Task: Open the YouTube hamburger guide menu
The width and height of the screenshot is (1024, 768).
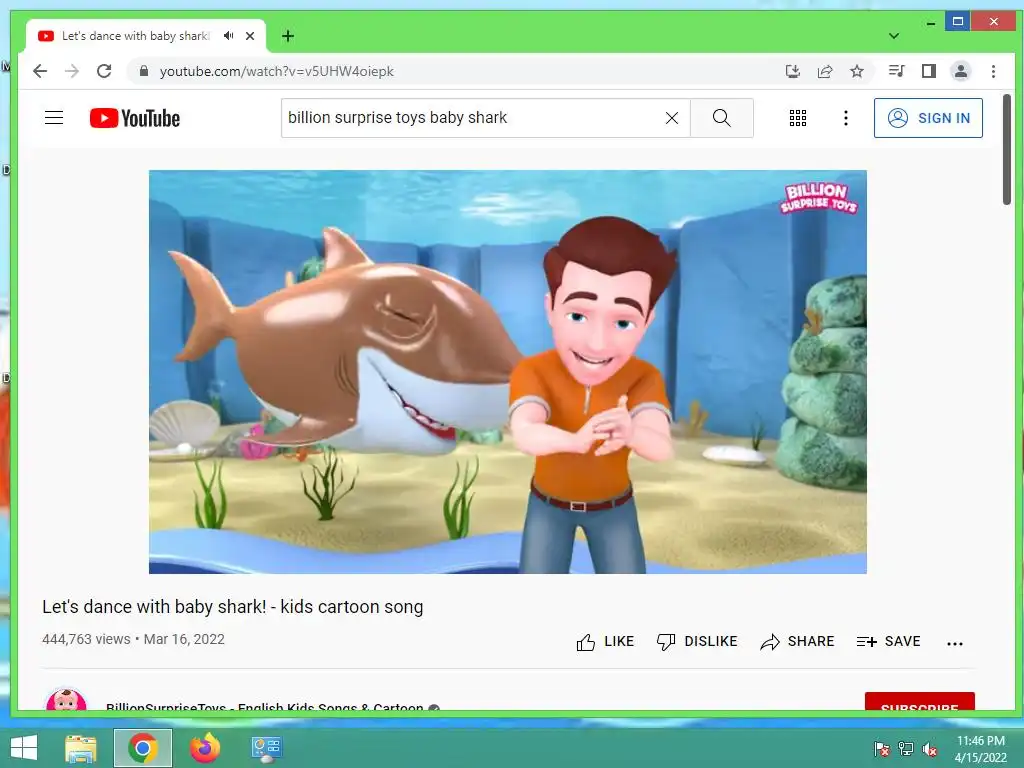Action: (54, 118)
